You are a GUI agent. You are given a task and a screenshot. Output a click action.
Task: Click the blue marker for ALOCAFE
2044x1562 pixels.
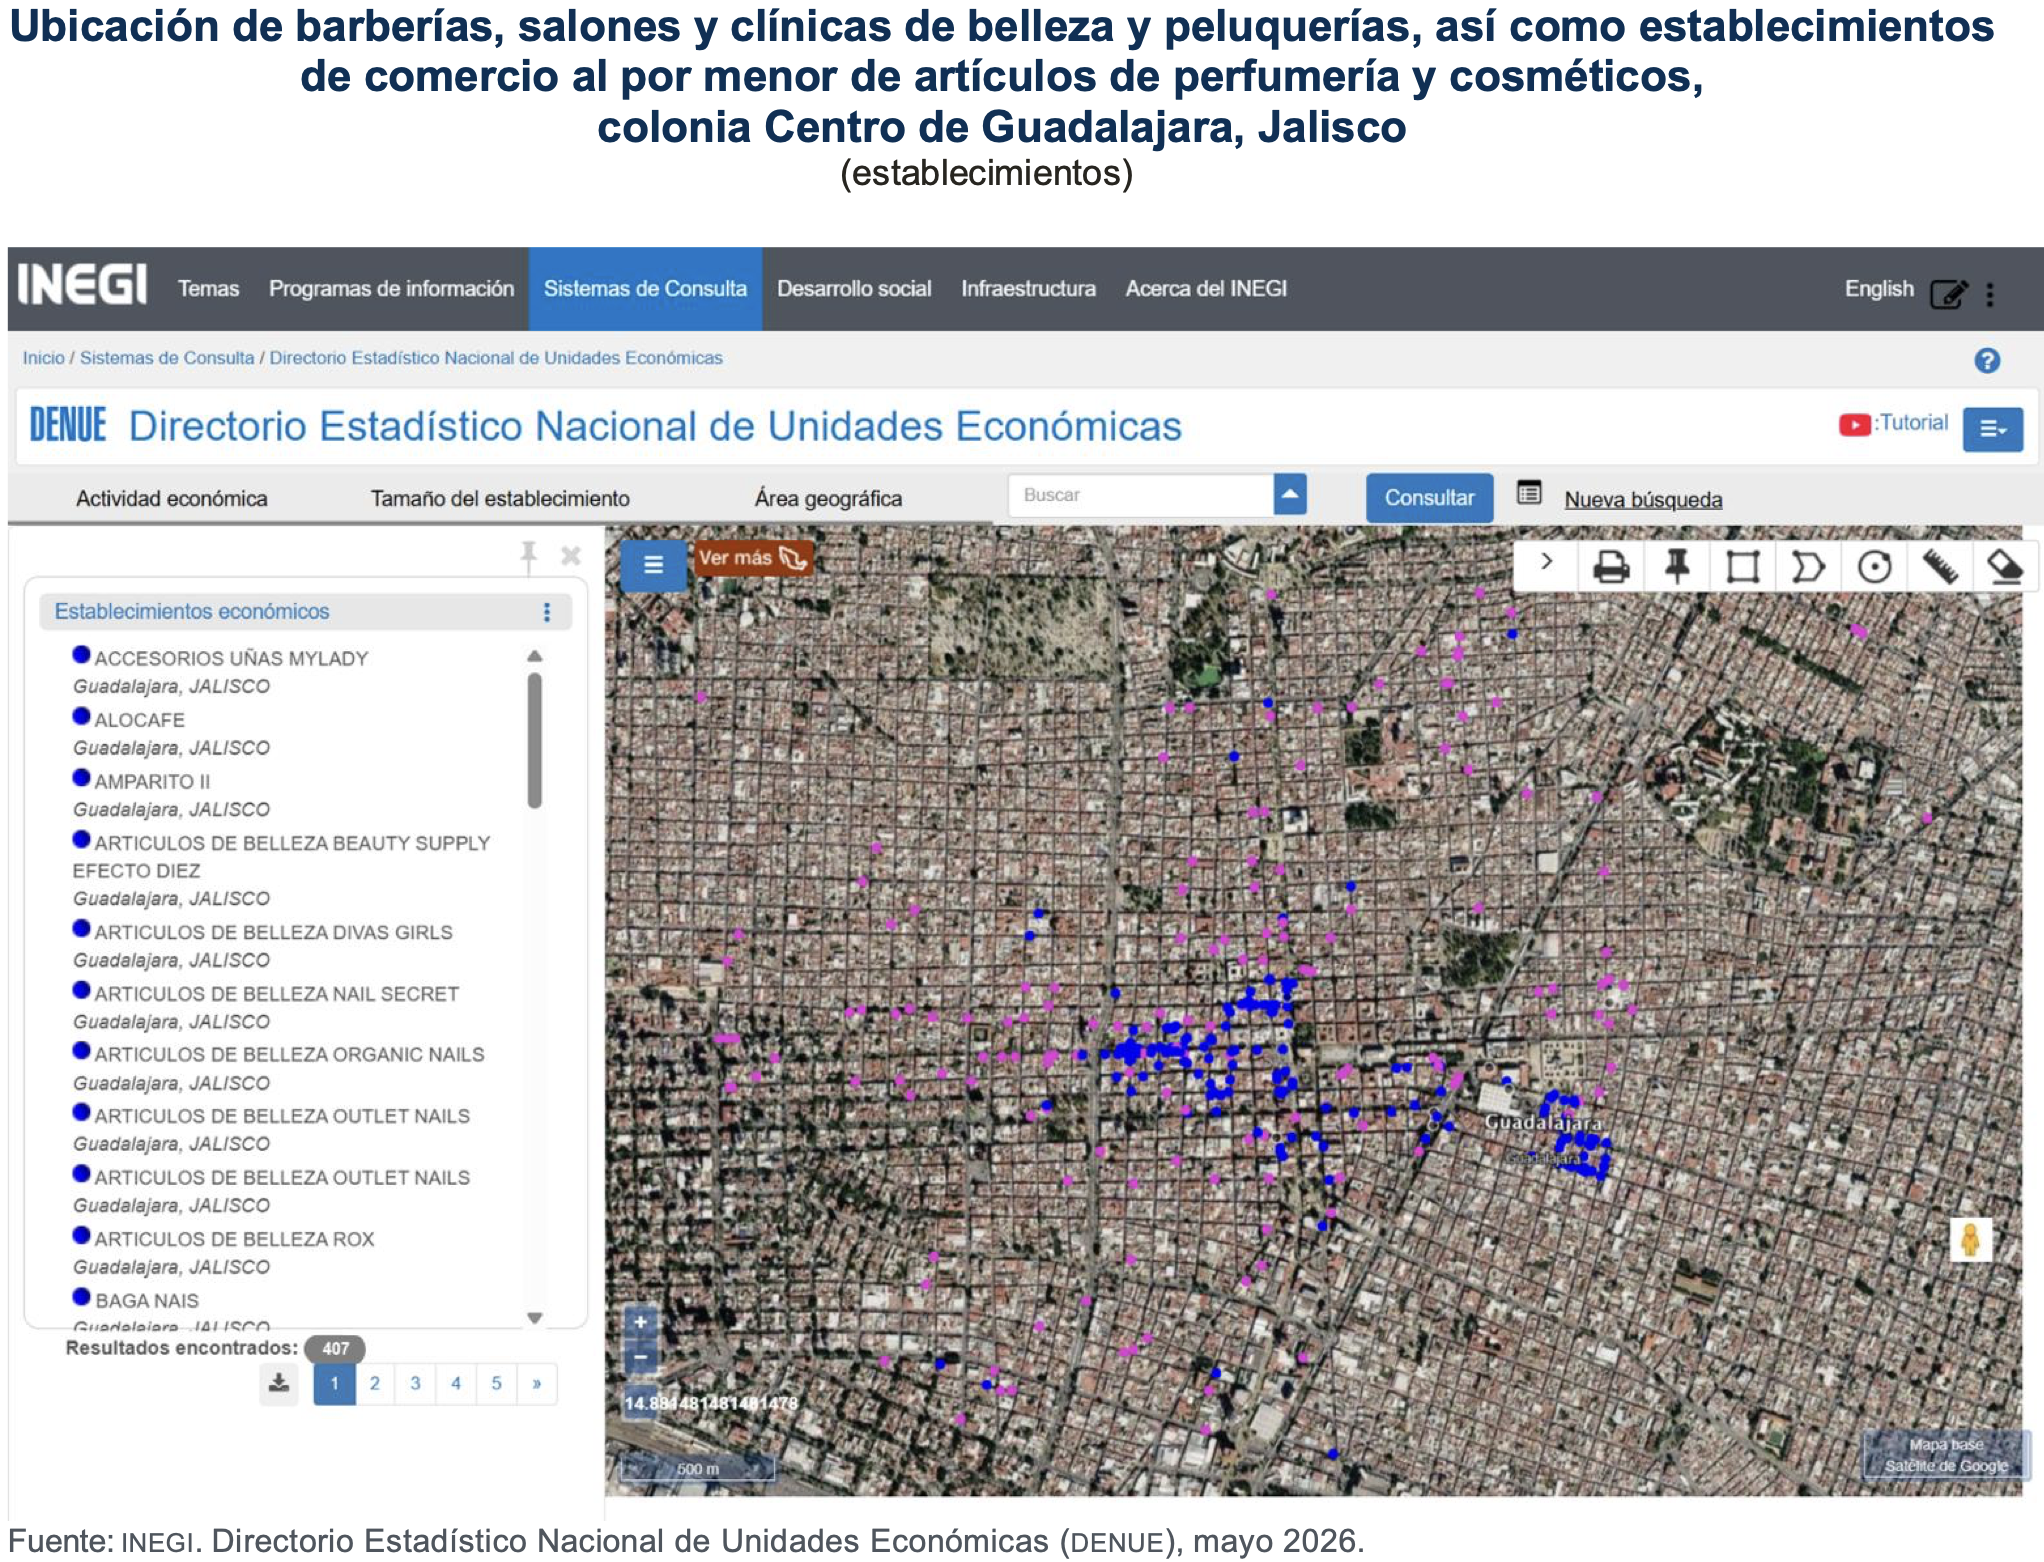point(82,717)
